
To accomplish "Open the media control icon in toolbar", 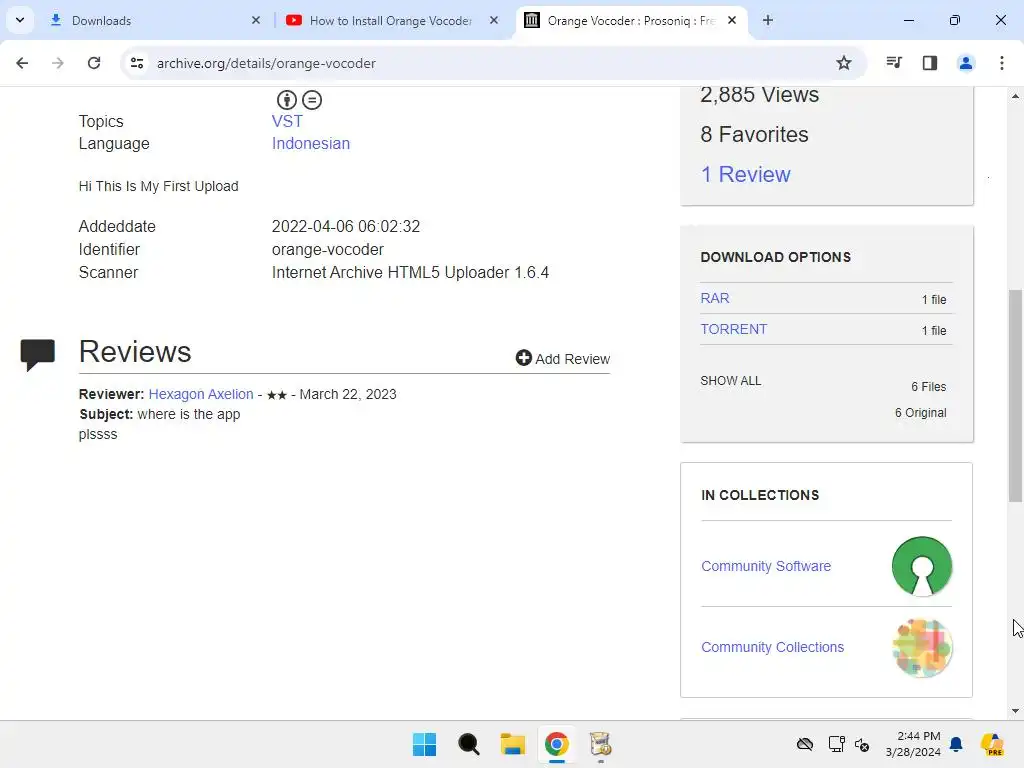I will 894,63.
